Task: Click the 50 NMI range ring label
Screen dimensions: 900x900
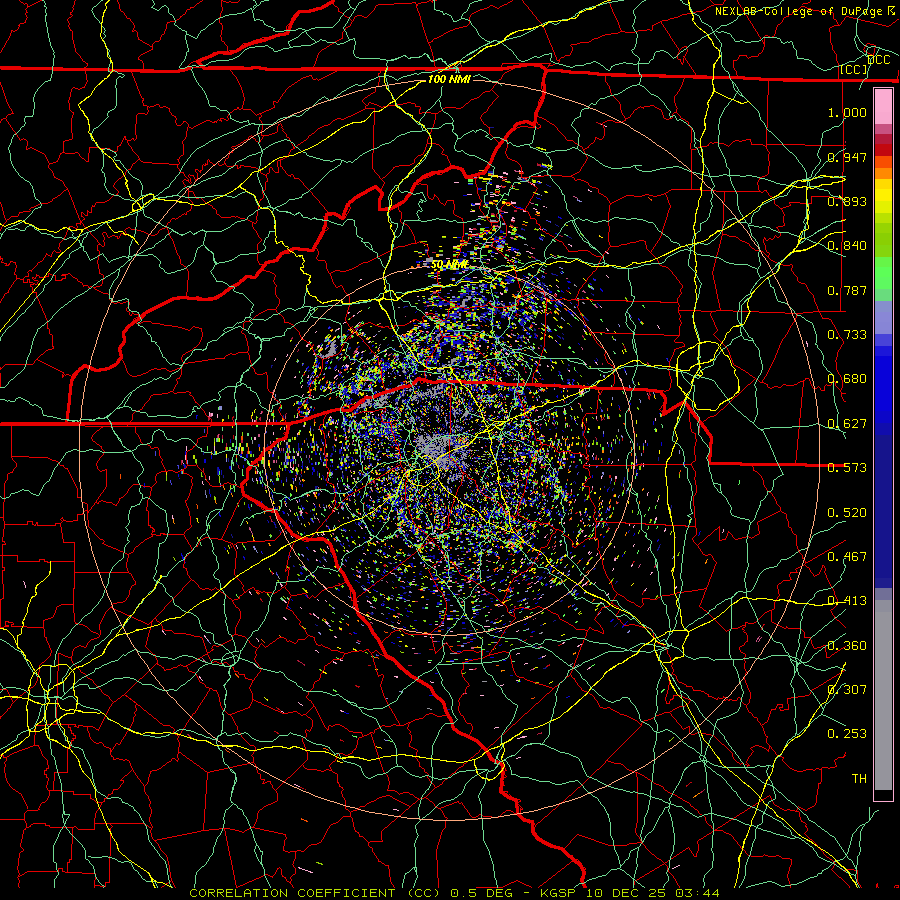Action: coord(449,265)
